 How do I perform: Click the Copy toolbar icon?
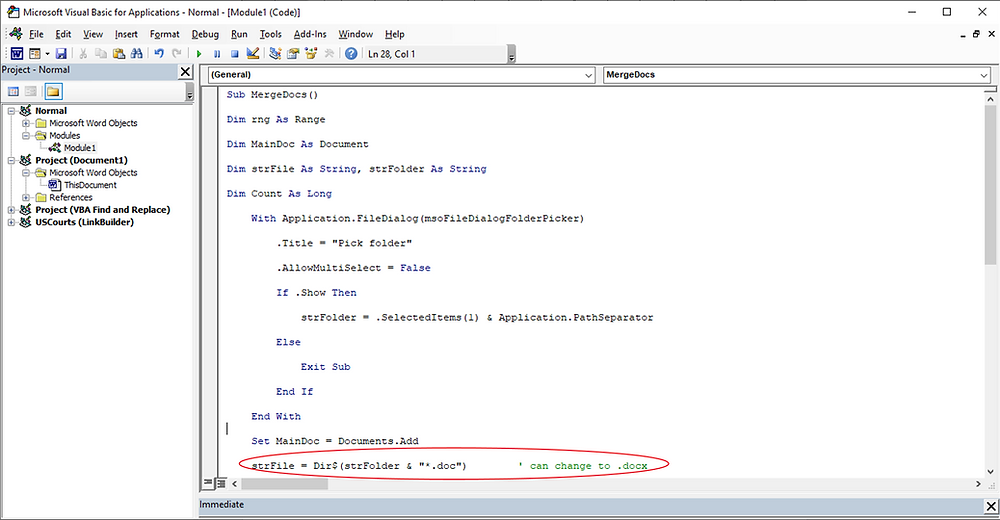[x=101, y=54]
